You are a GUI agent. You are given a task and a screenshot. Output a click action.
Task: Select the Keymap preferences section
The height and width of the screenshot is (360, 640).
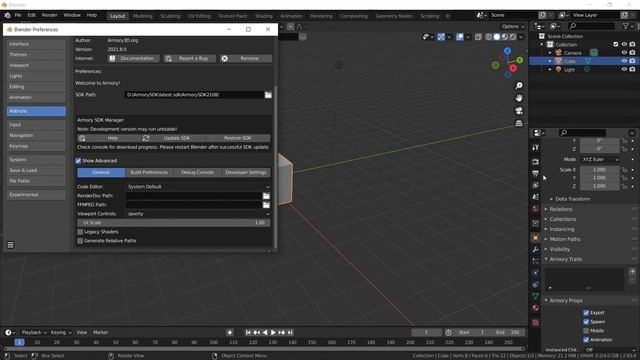36,146
